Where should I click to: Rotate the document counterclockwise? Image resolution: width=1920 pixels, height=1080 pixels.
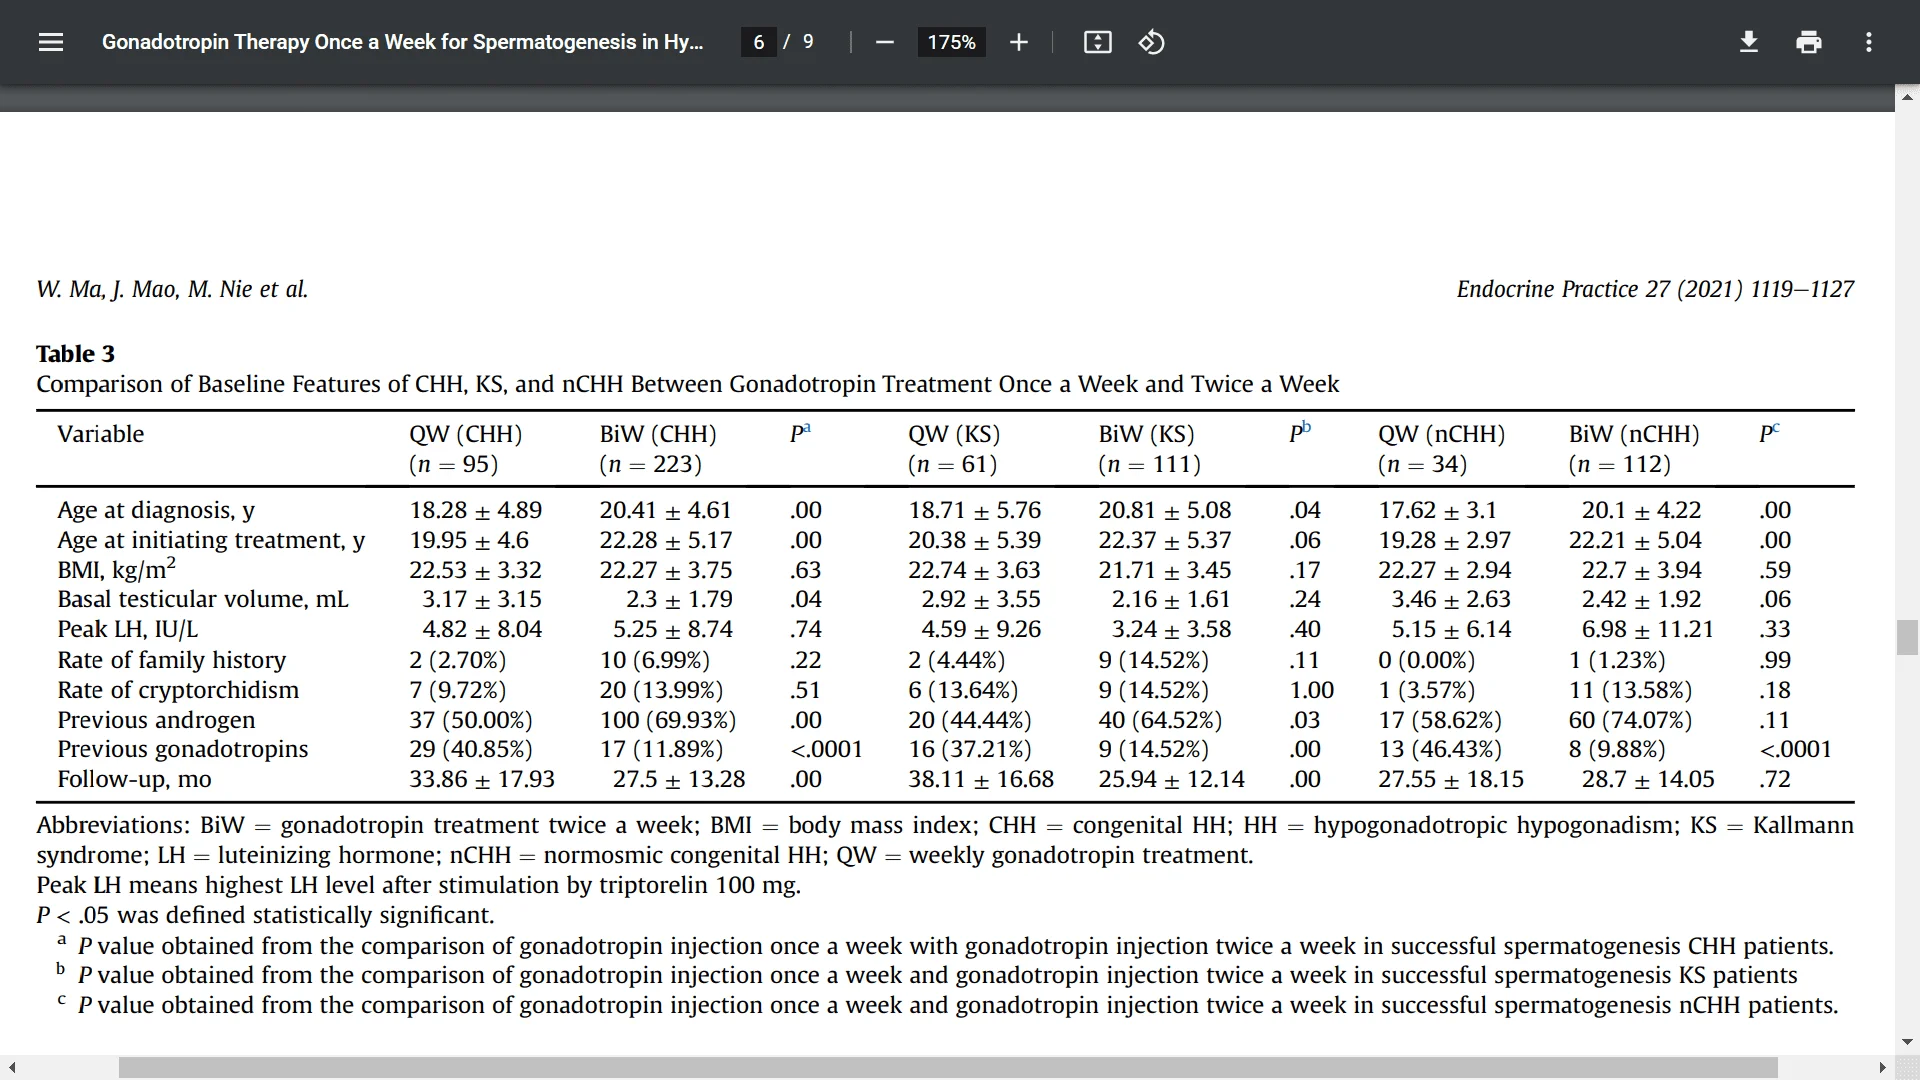click(1151, 42)
